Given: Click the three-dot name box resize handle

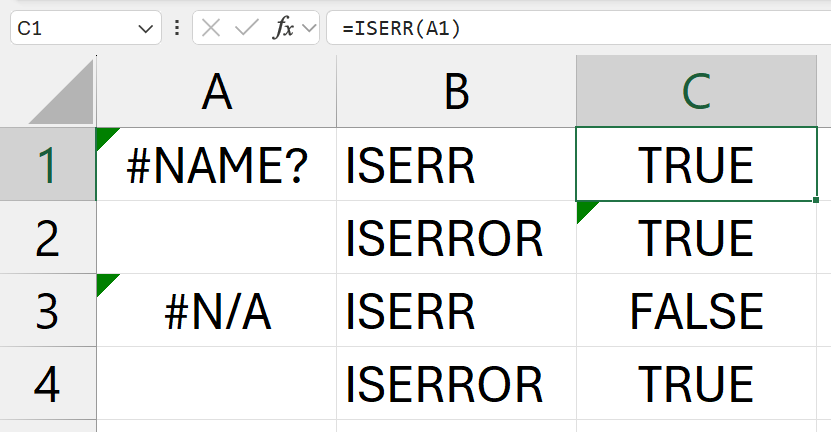Looking at the screenshot, I should tap(178, 28).
